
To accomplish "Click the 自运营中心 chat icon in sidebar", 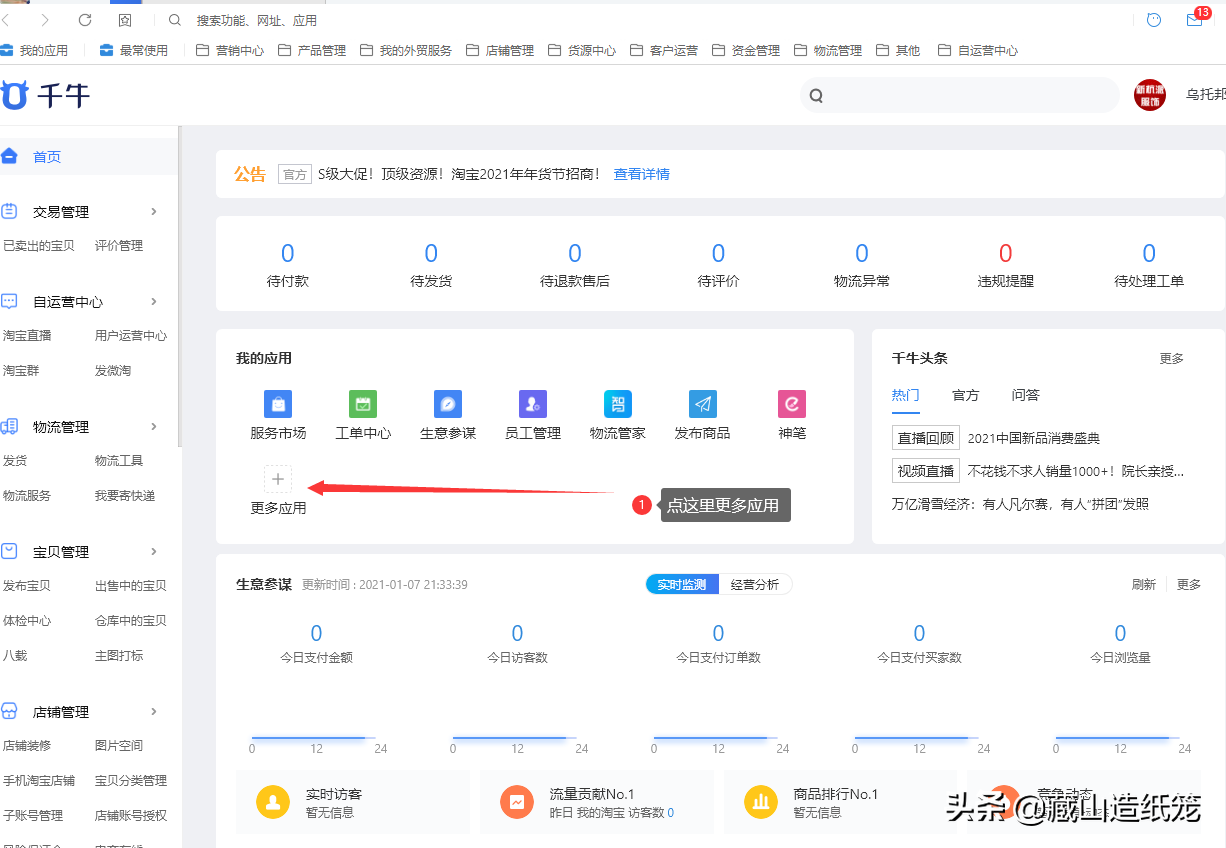I will click(10, 301).
